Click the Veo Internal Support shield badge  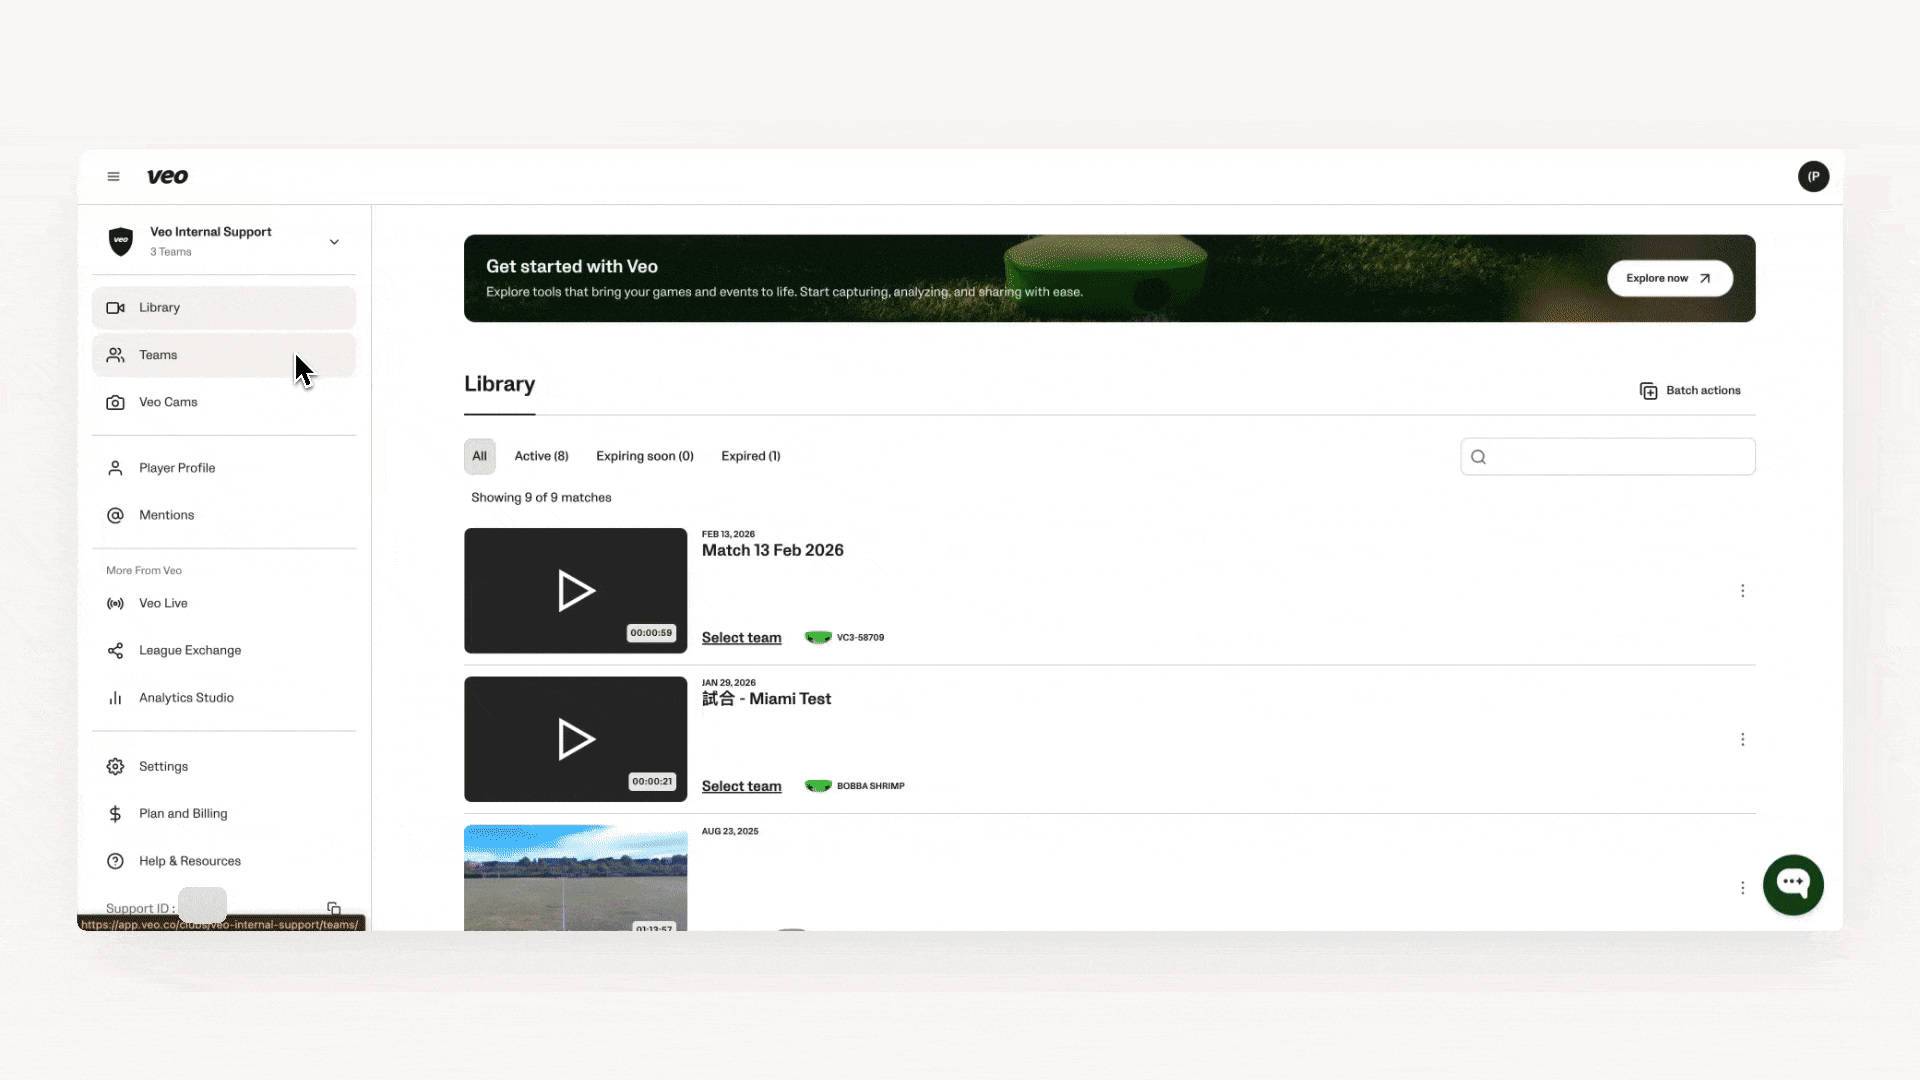(121, 241)
